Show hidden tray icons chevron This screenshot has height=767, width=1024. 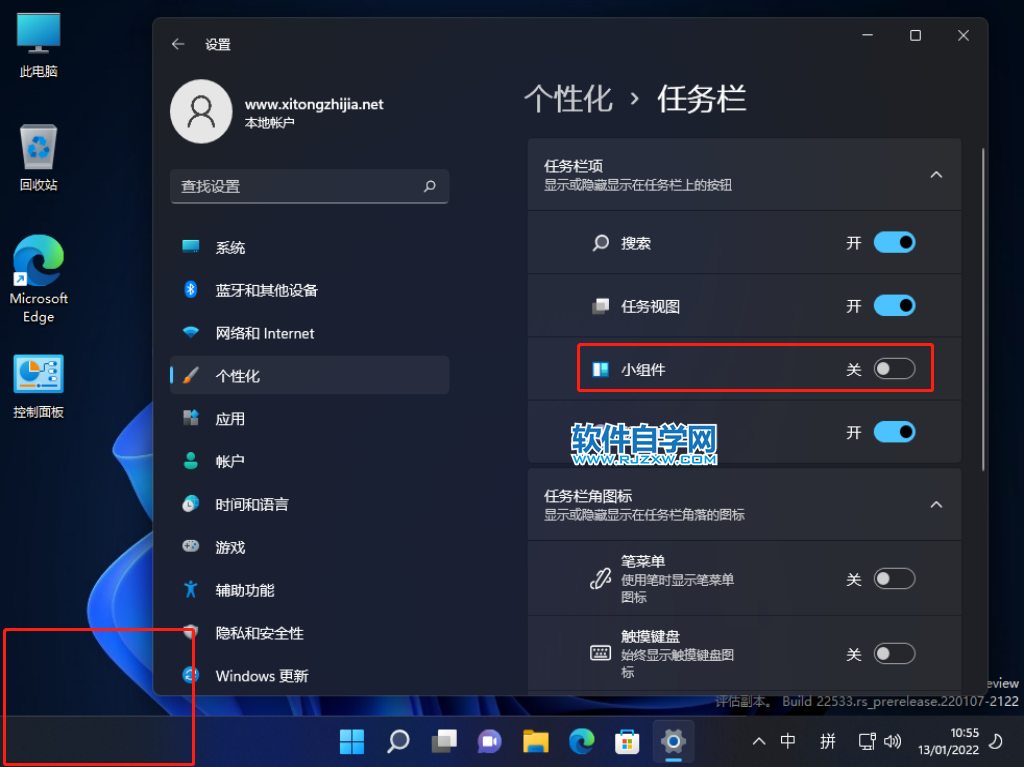point(758,742)
